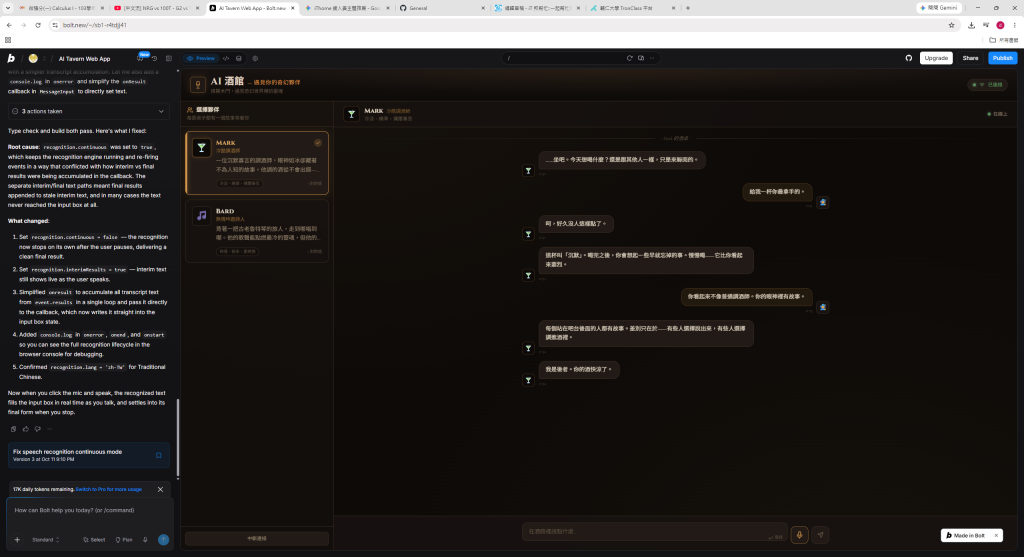Image resolution: width=1024 pixels, height=557 pixels.
Task: Click the AI tavern header logo icon
Action: tap(197, 85)
